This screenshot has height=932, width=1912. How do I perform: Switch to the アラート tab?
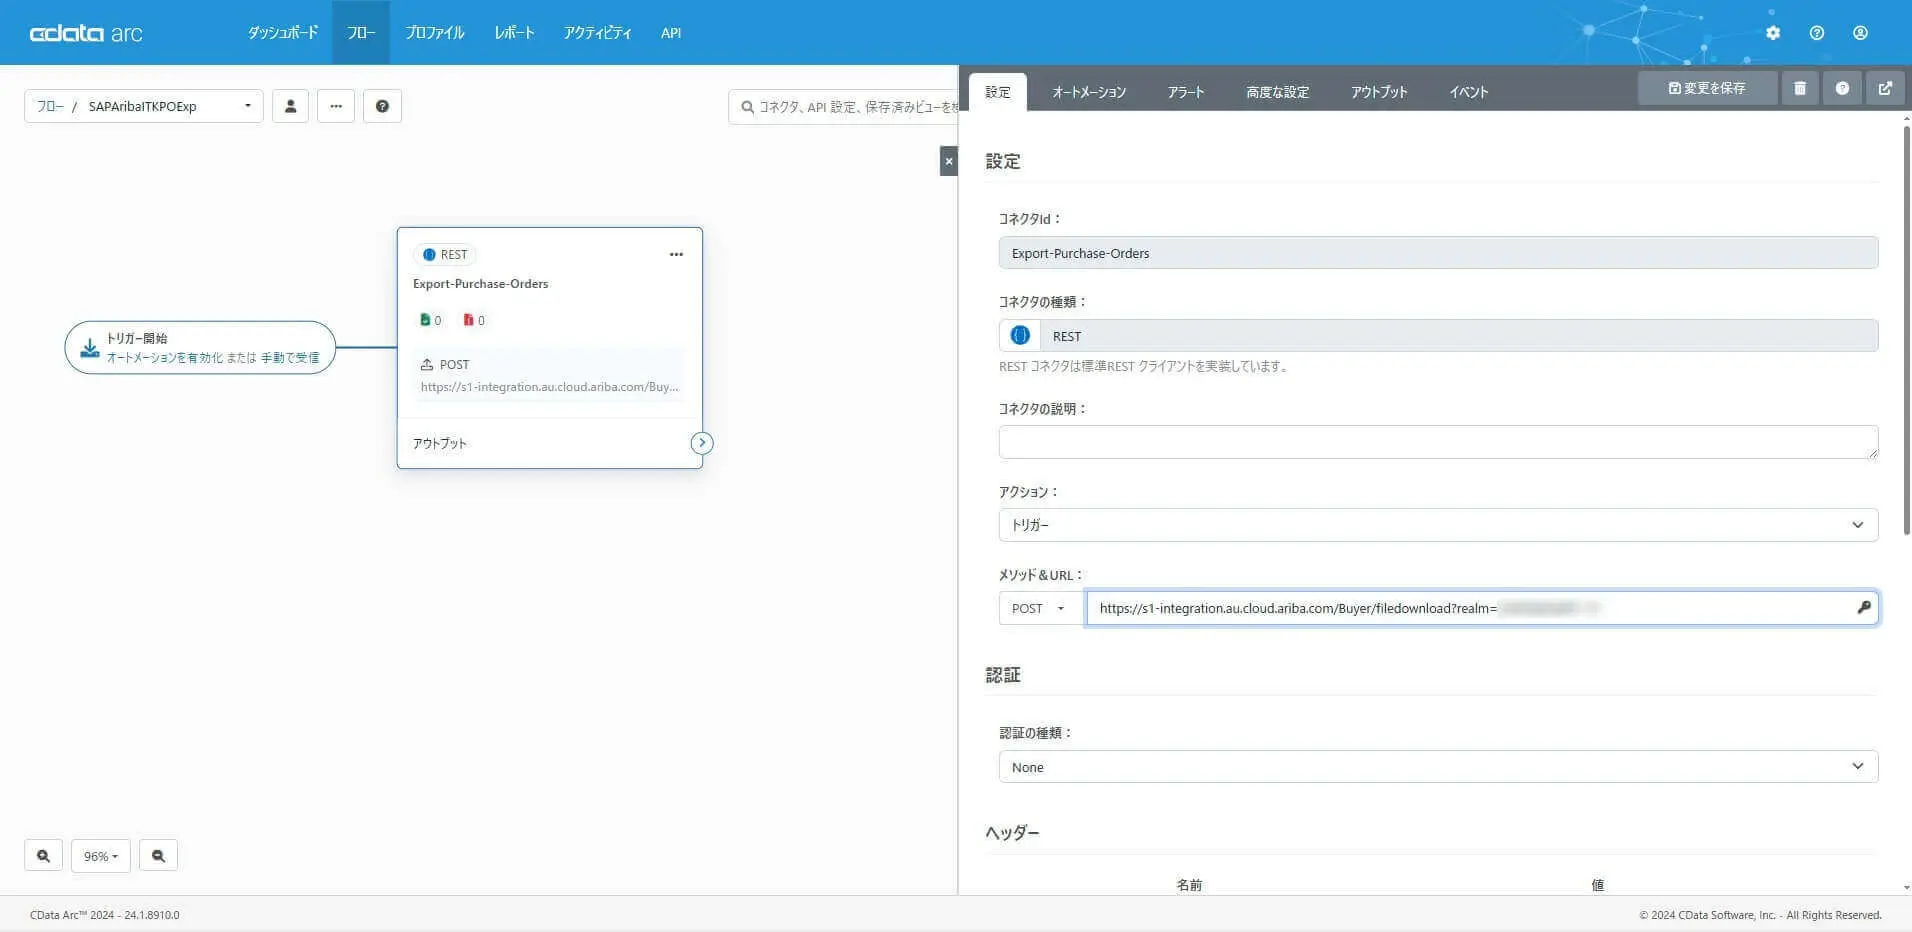(1186, 92)
